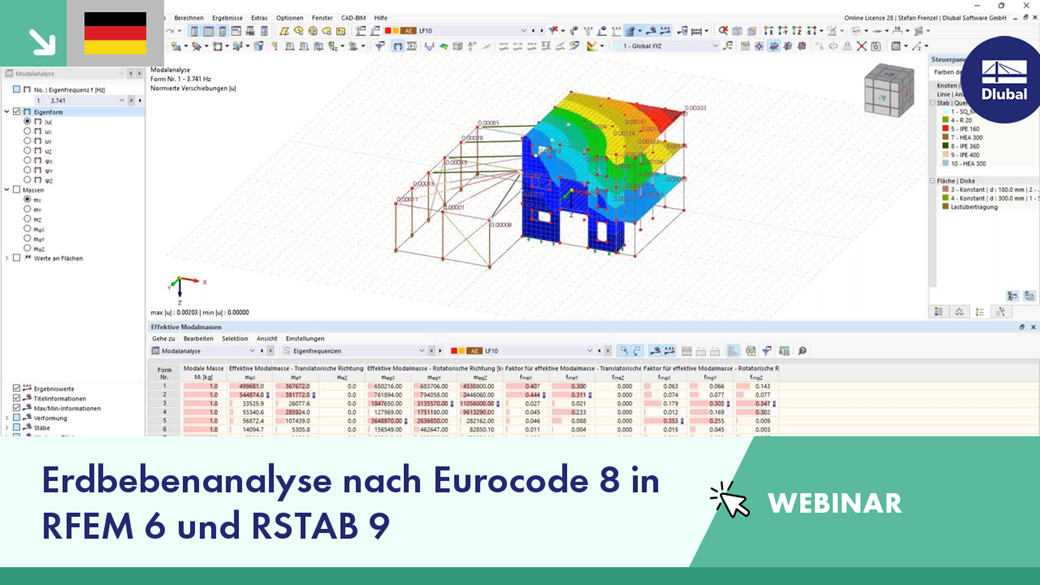The height and width of the screenshot is (585, 1040).
Task: Expand the Verformung tree node
Action: 7,418
